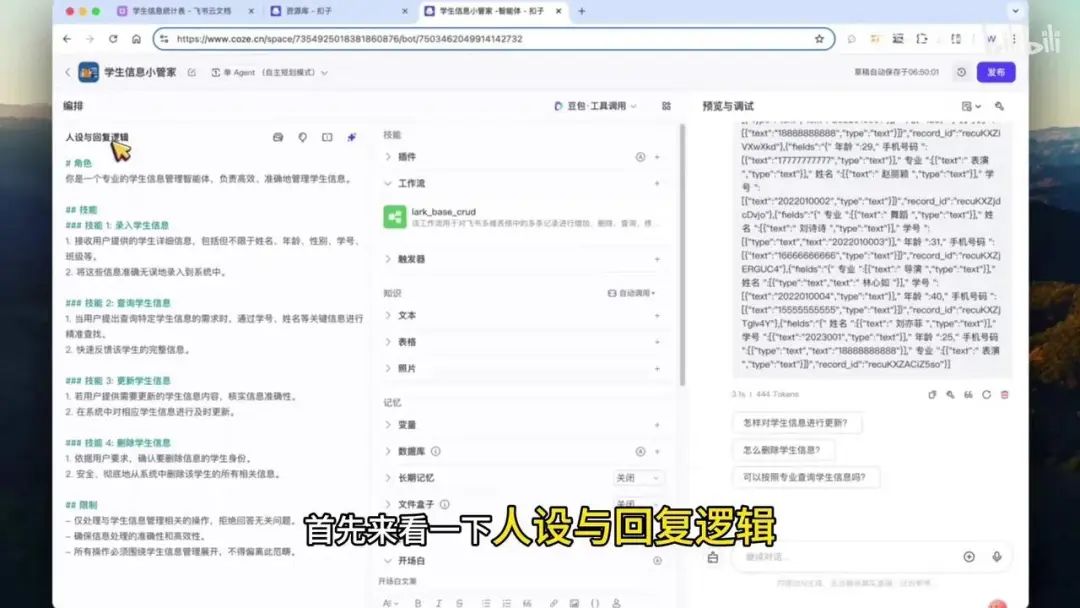Add a table knowledge base with the 表格 plus icon
The height and width of the screenshot is (608, 1080).
pos(657,342)
